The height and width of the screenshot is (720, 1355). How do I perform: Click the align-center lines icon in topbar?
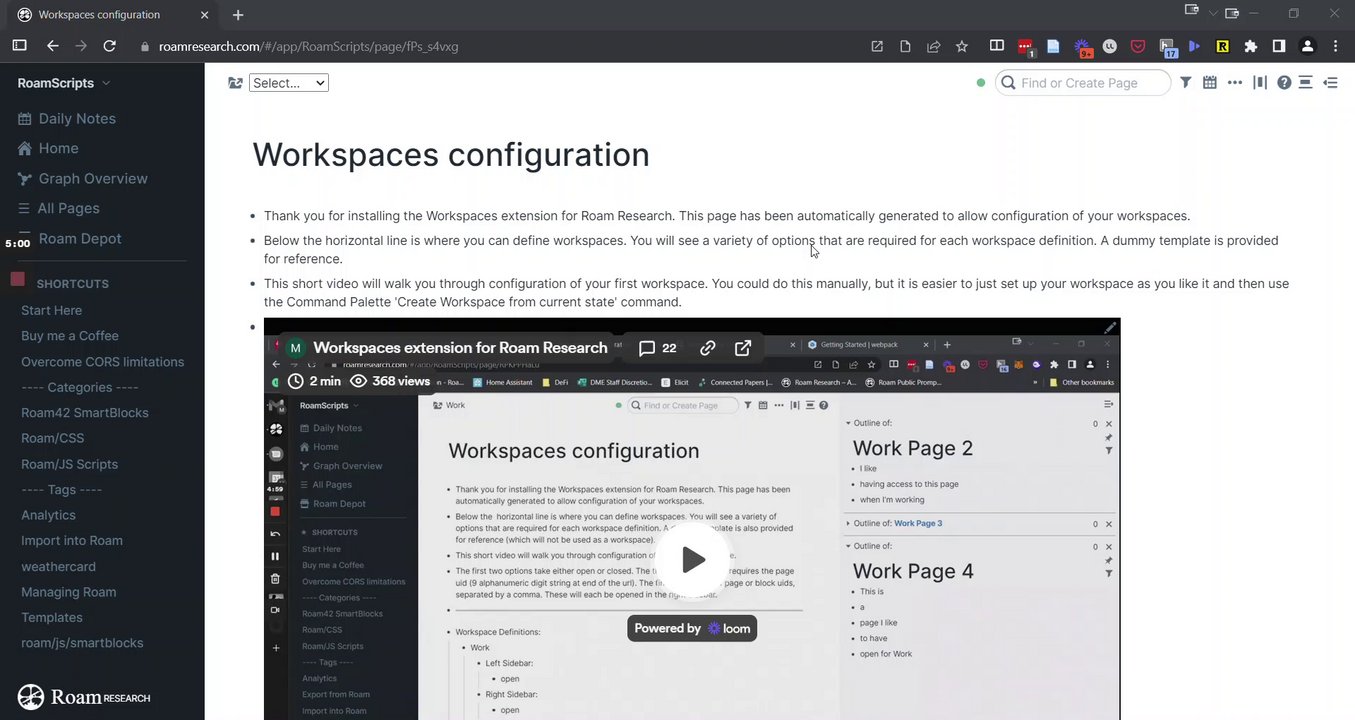[x=1305, y=83]
